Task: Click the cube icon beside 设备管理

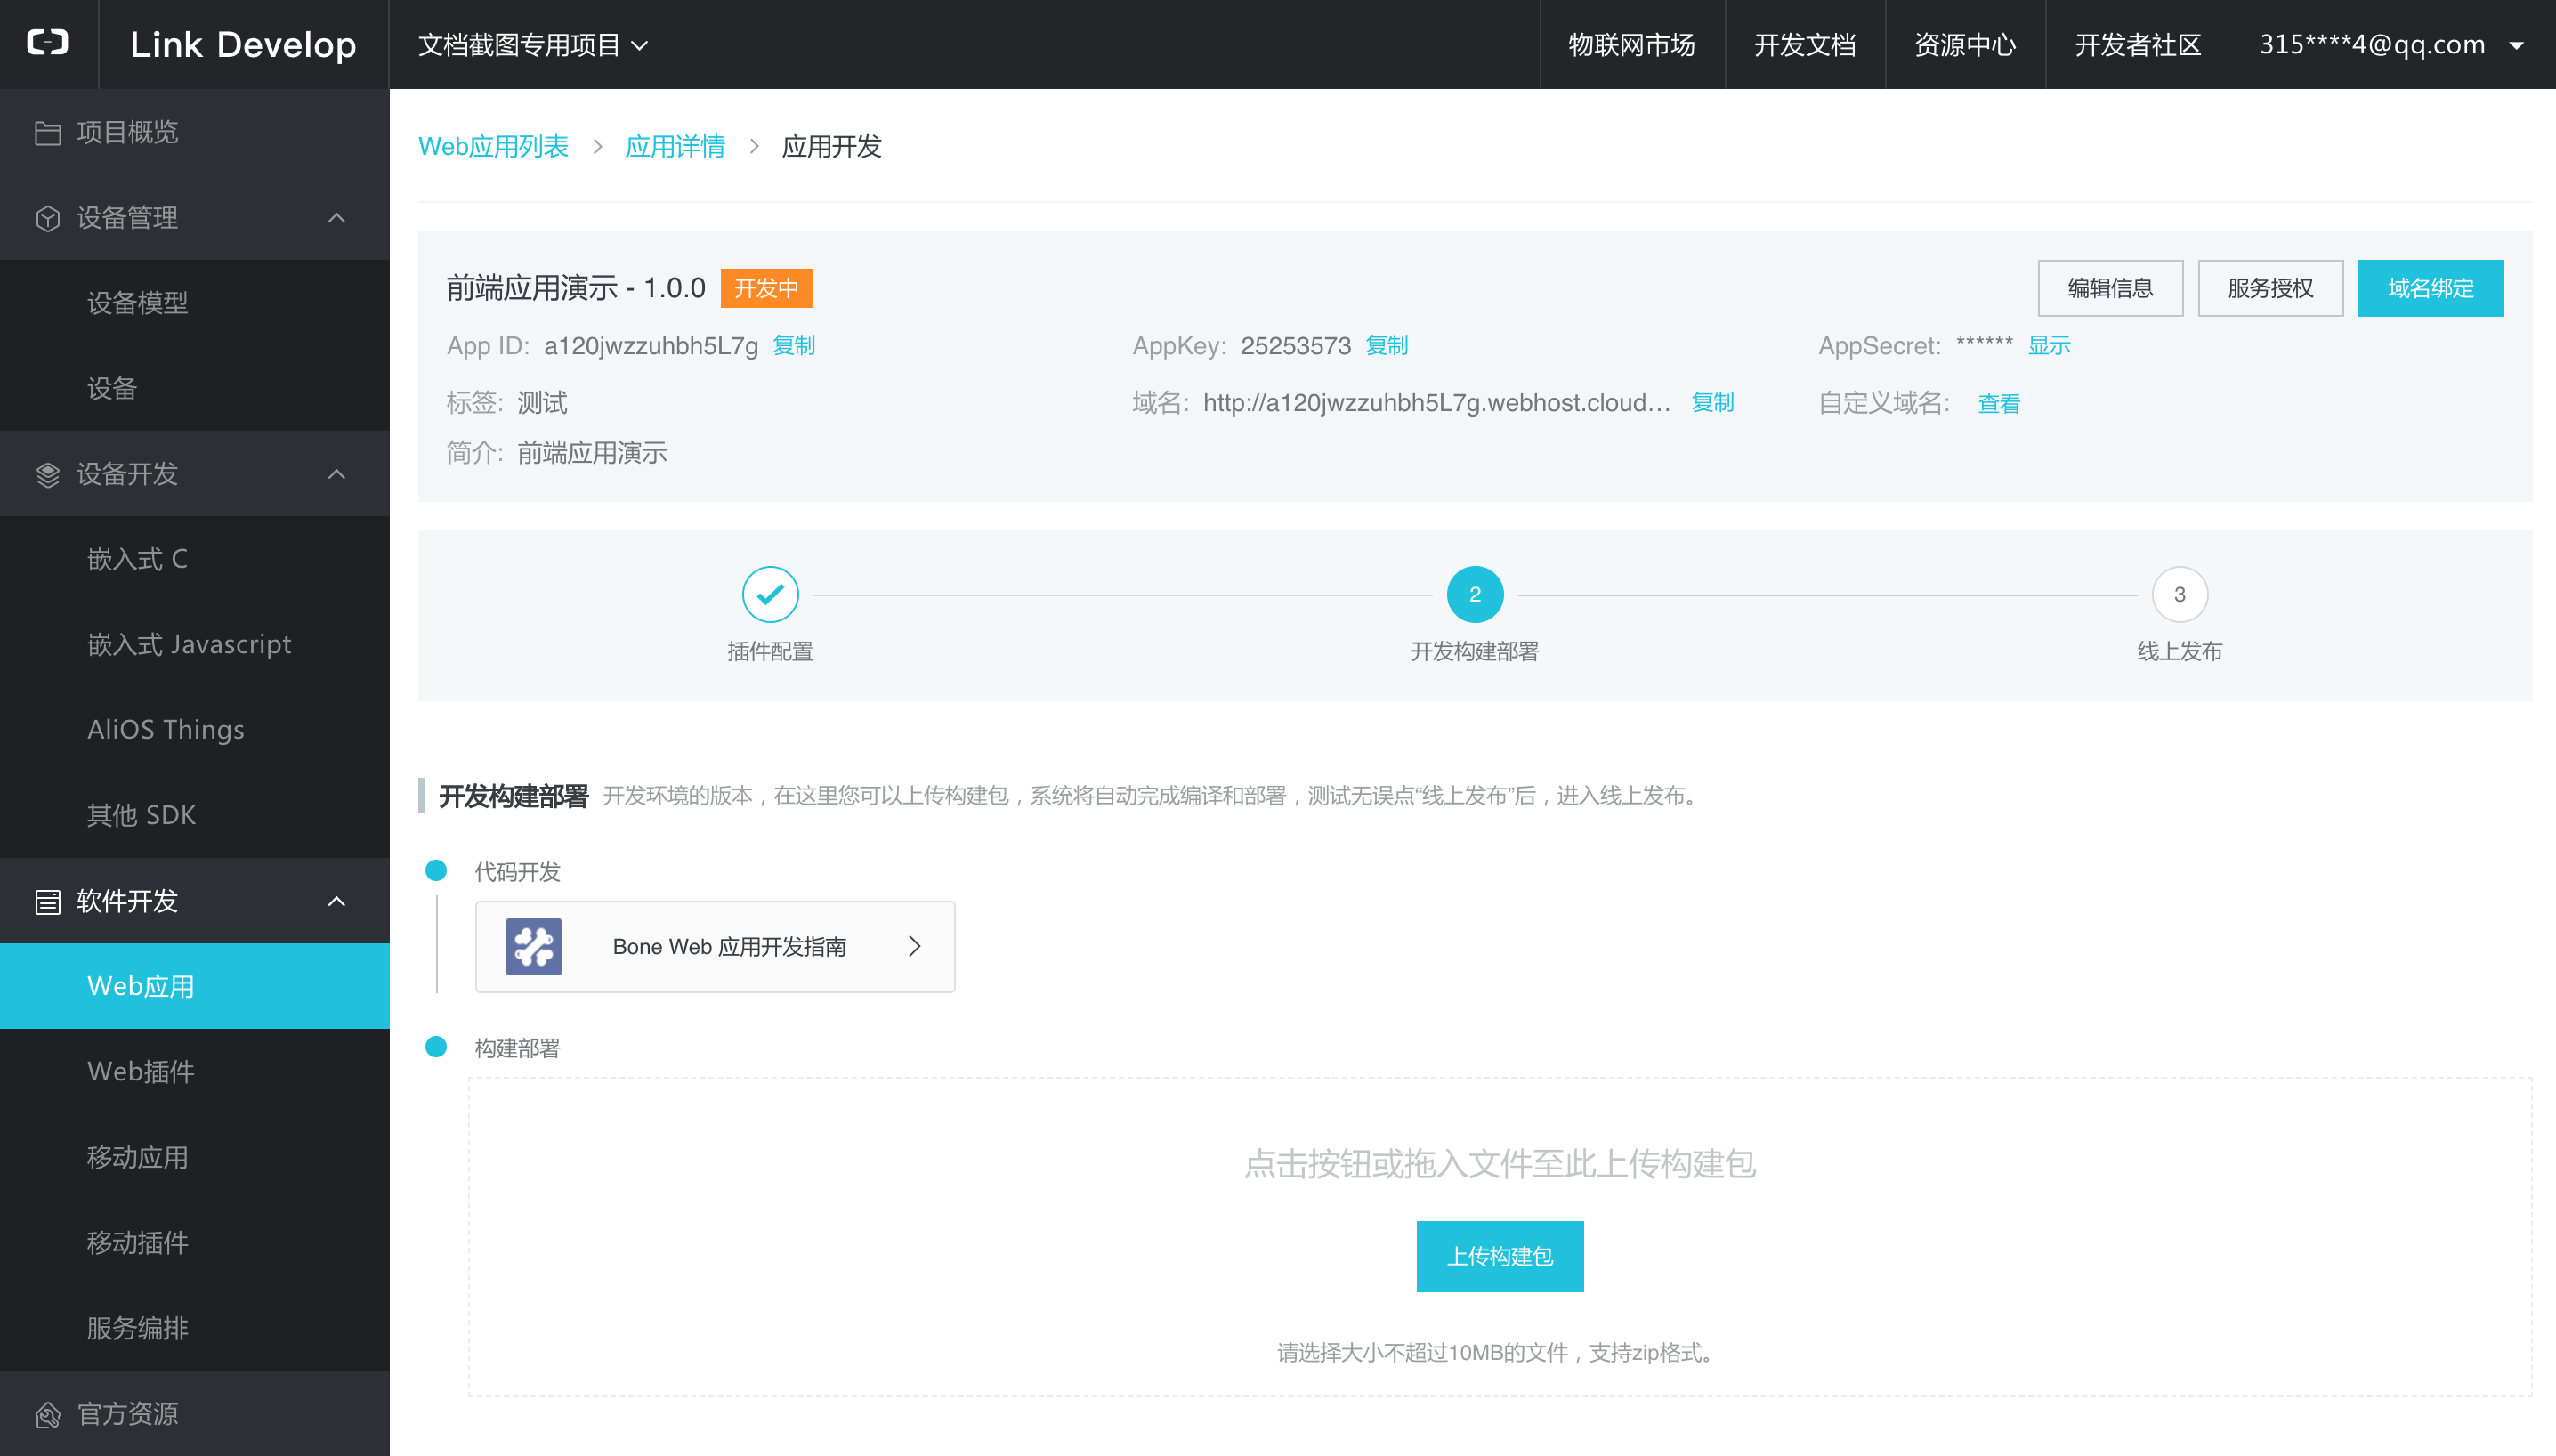Action: tap(47, 218)
